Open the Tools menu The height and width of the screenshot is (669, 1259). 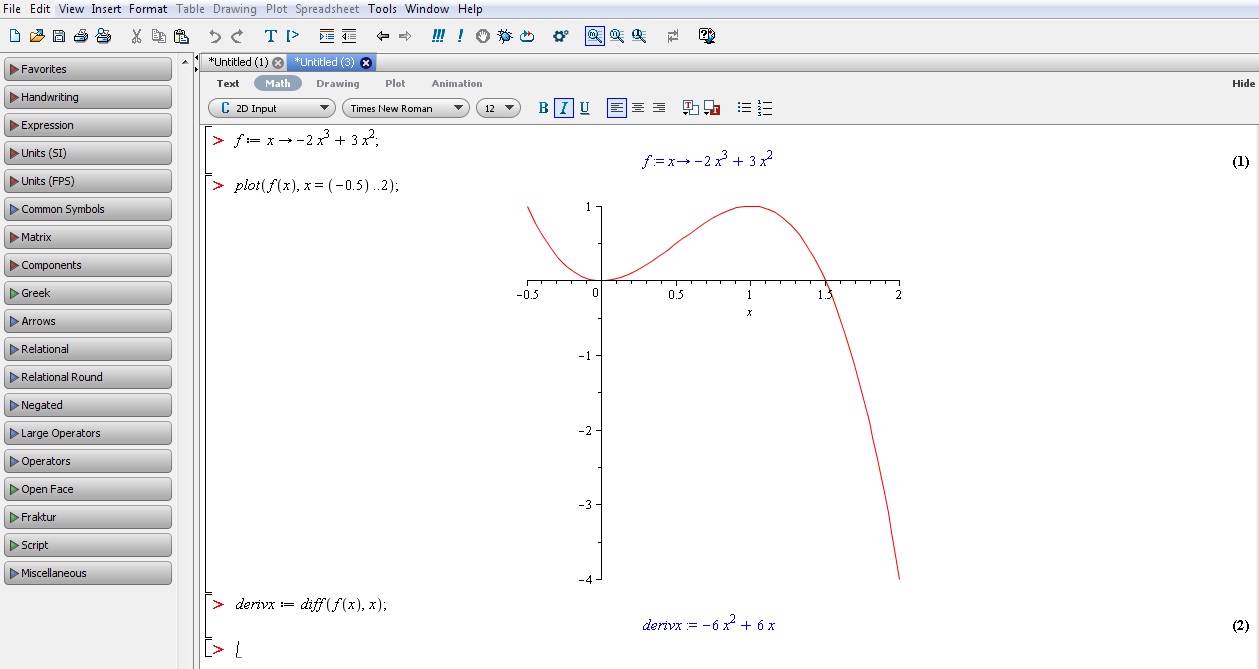coord(381,8)
